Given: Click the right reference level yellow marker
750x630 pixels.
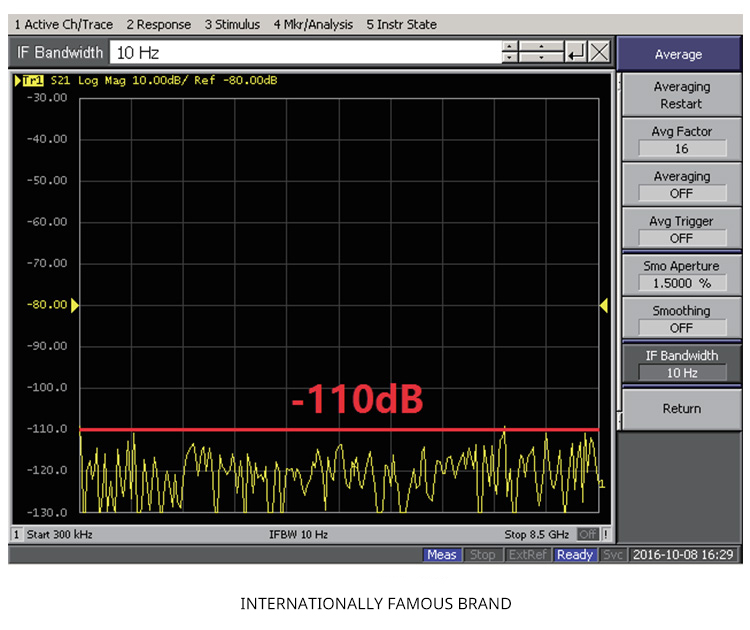Looking at the screenshot, I should (603, 305).
